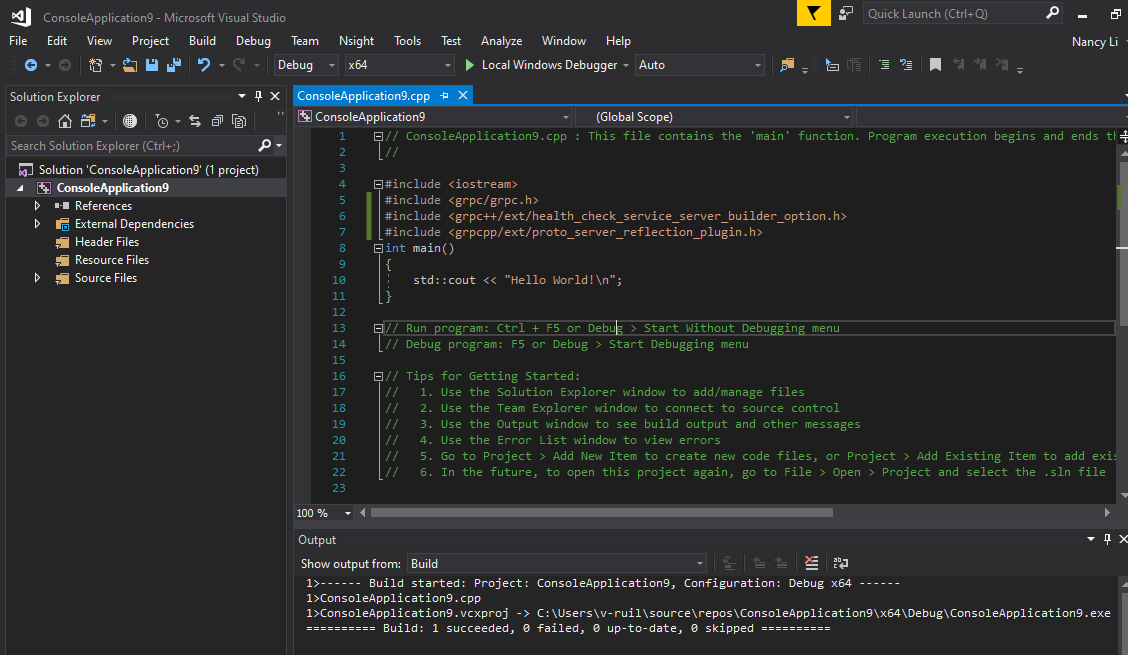Toggle word wrap in the Output window

coord(840,563)
